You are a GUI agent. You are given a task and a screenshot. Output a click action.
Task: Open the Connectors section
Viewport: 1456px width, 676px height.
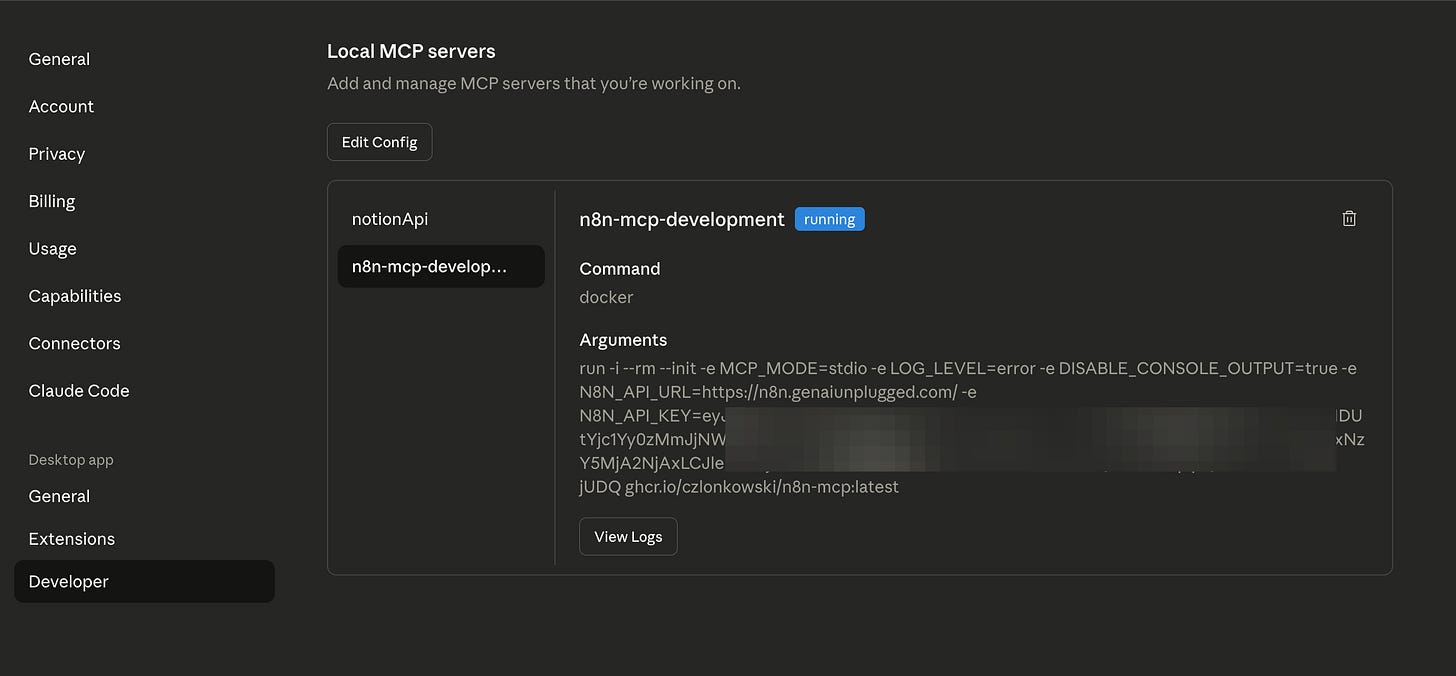pos(74,343)
